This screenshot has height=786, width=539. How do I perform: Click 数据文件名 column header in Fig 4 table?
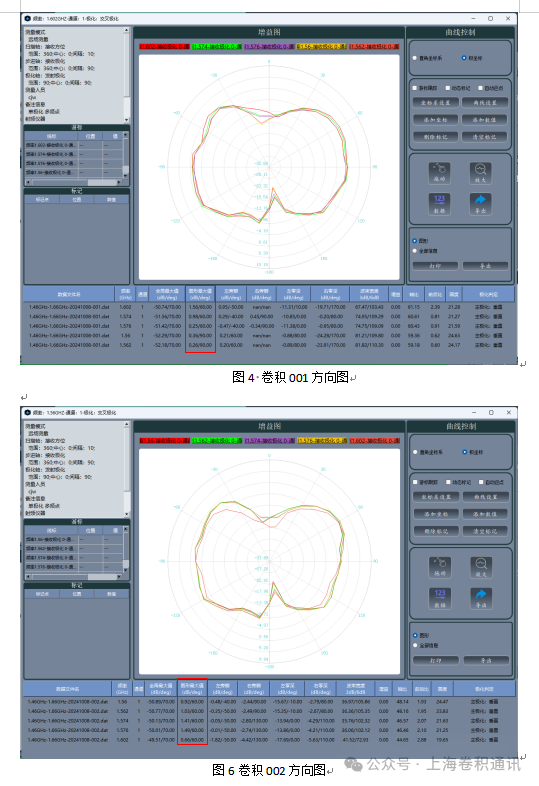69,294
